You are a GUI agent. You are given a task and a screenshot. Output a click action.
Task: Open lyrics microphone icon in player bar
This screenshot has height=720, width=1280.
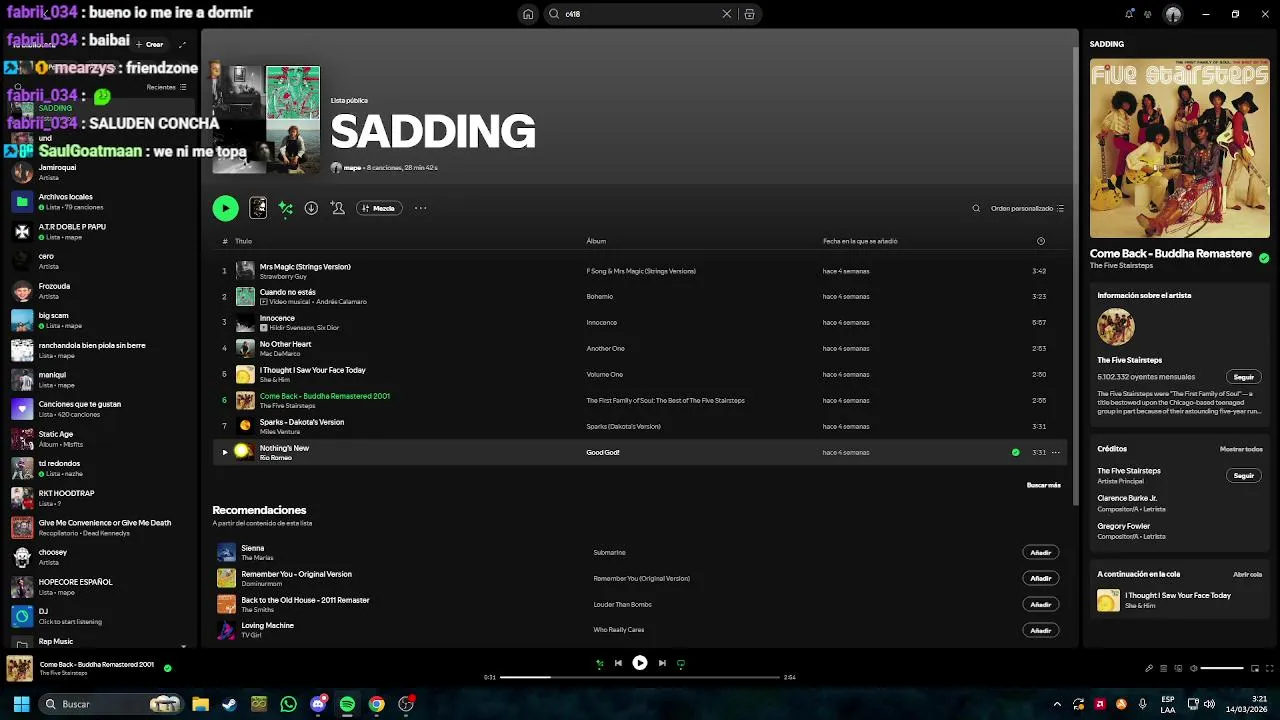[x=1149, y=668]
